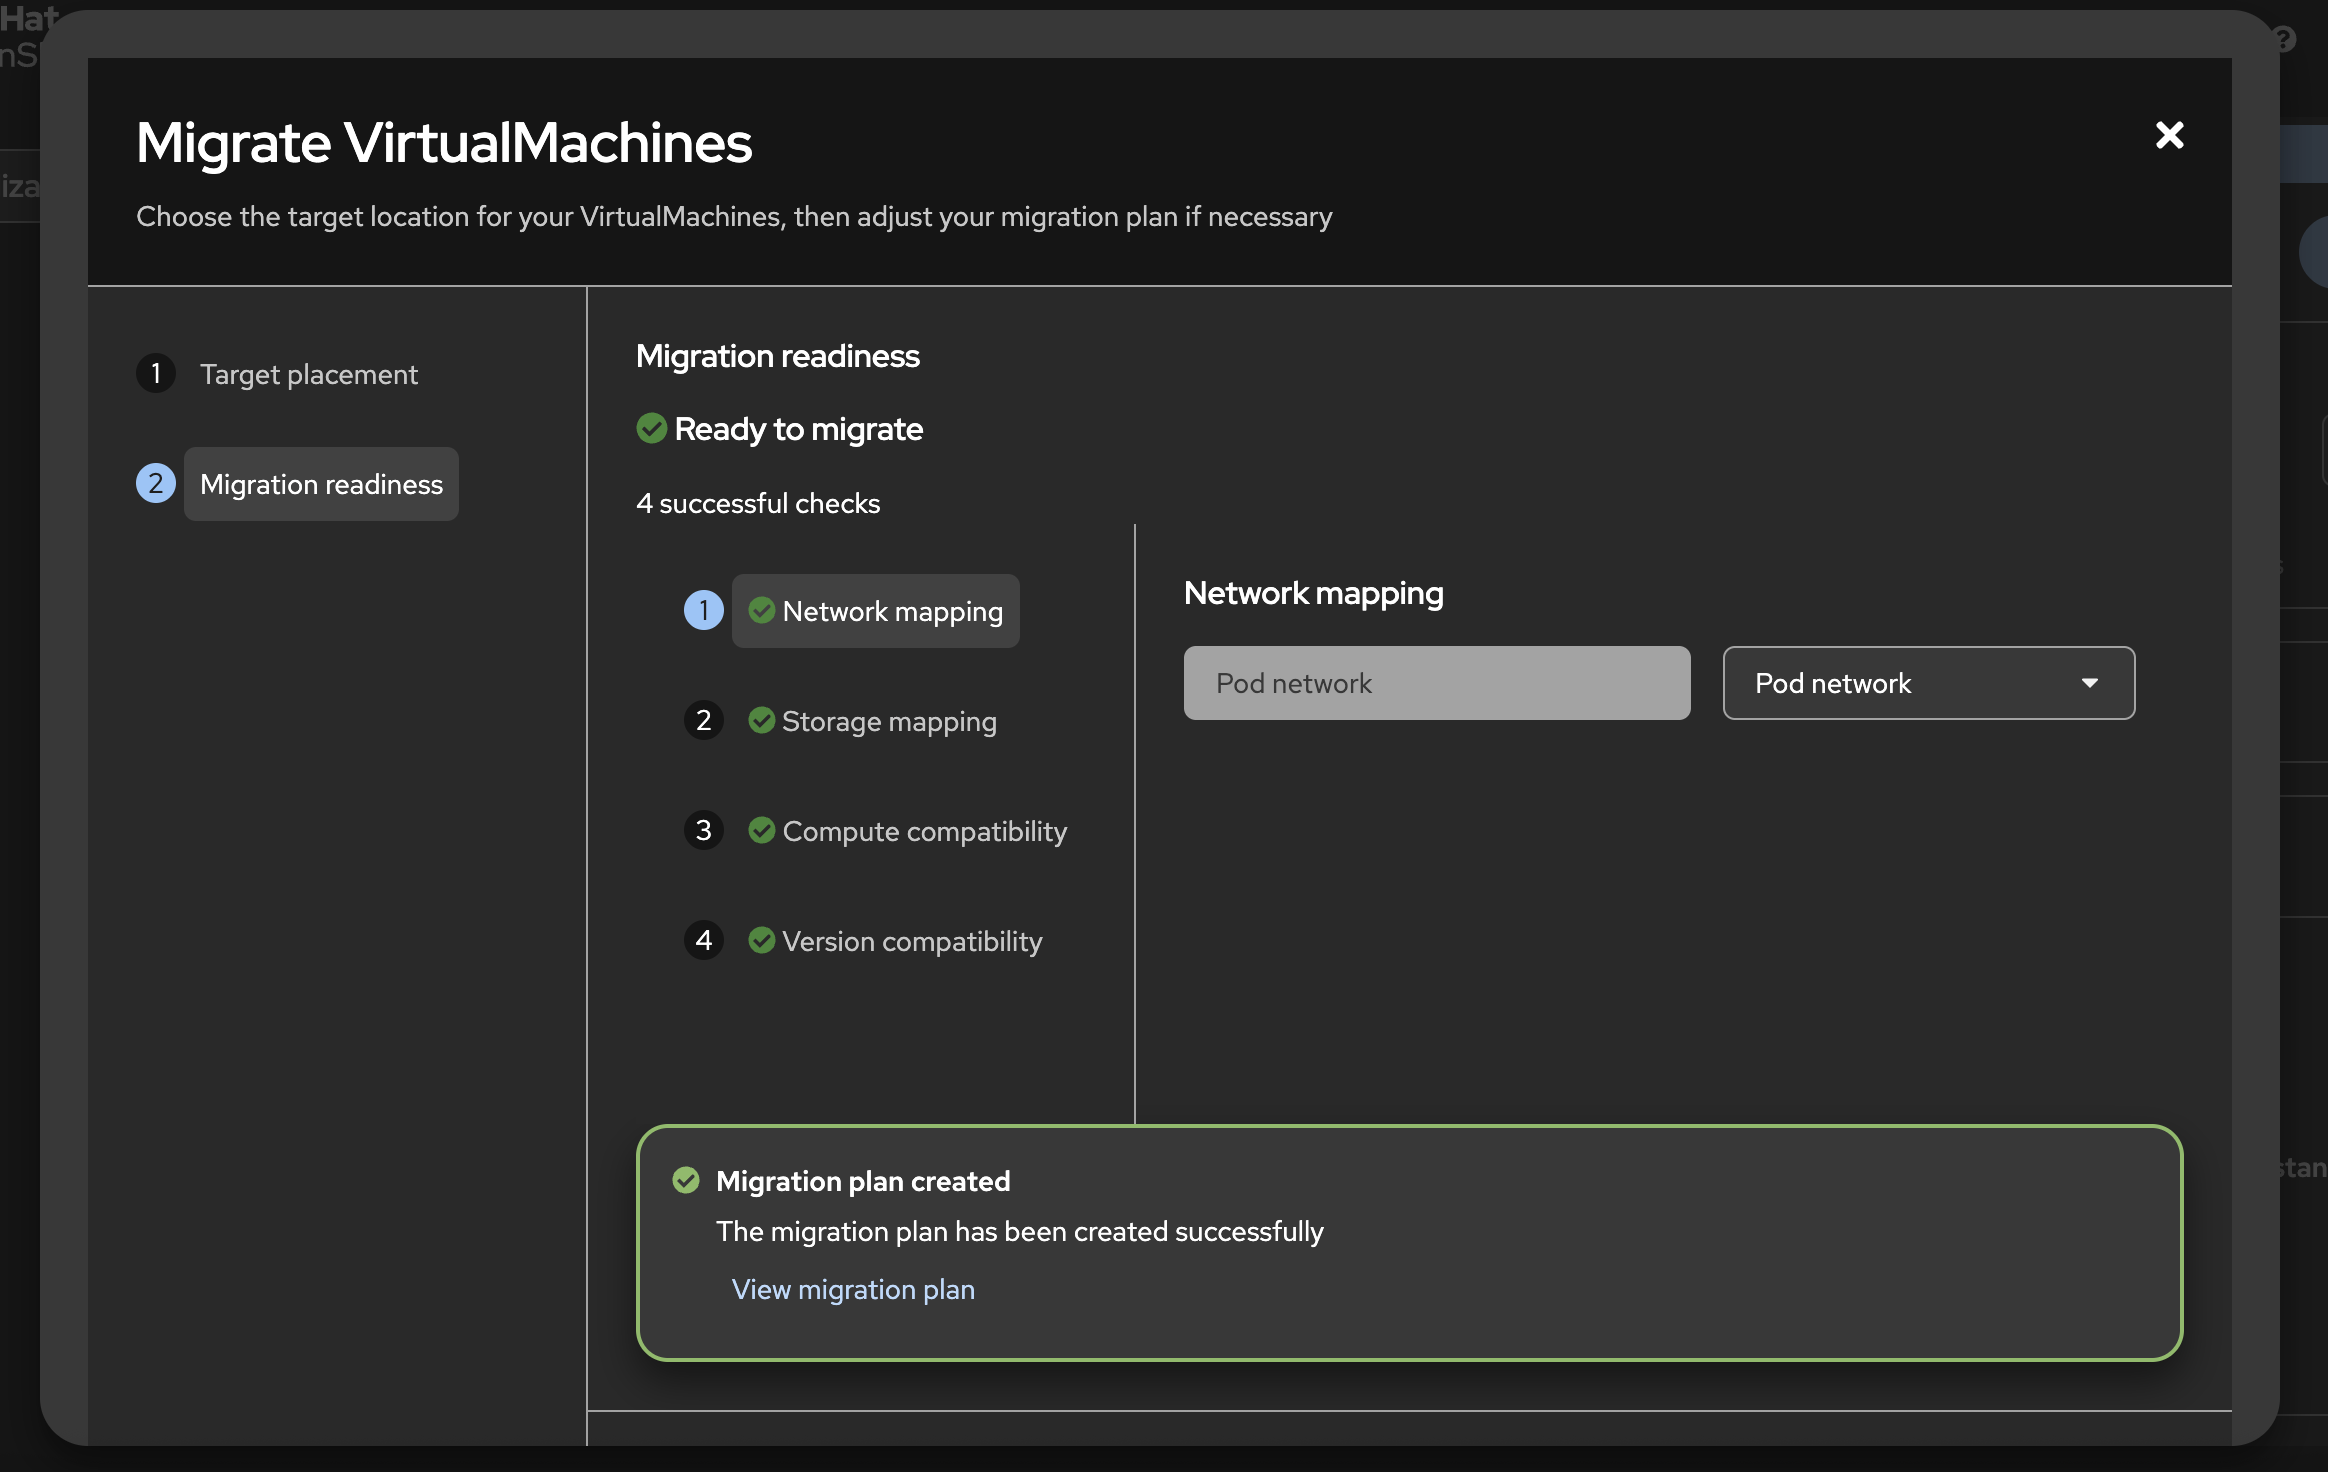Viewport: 2328px width, 1472px height.
Task: Click the dropdown caret arrow in Pod network
Action: point(2089,683)
